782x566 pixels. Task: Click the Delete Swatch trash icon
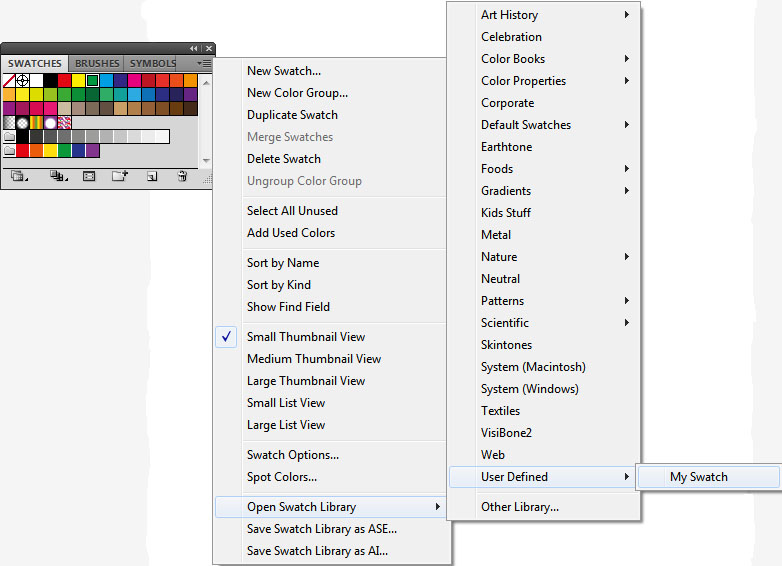coord(182,176)
